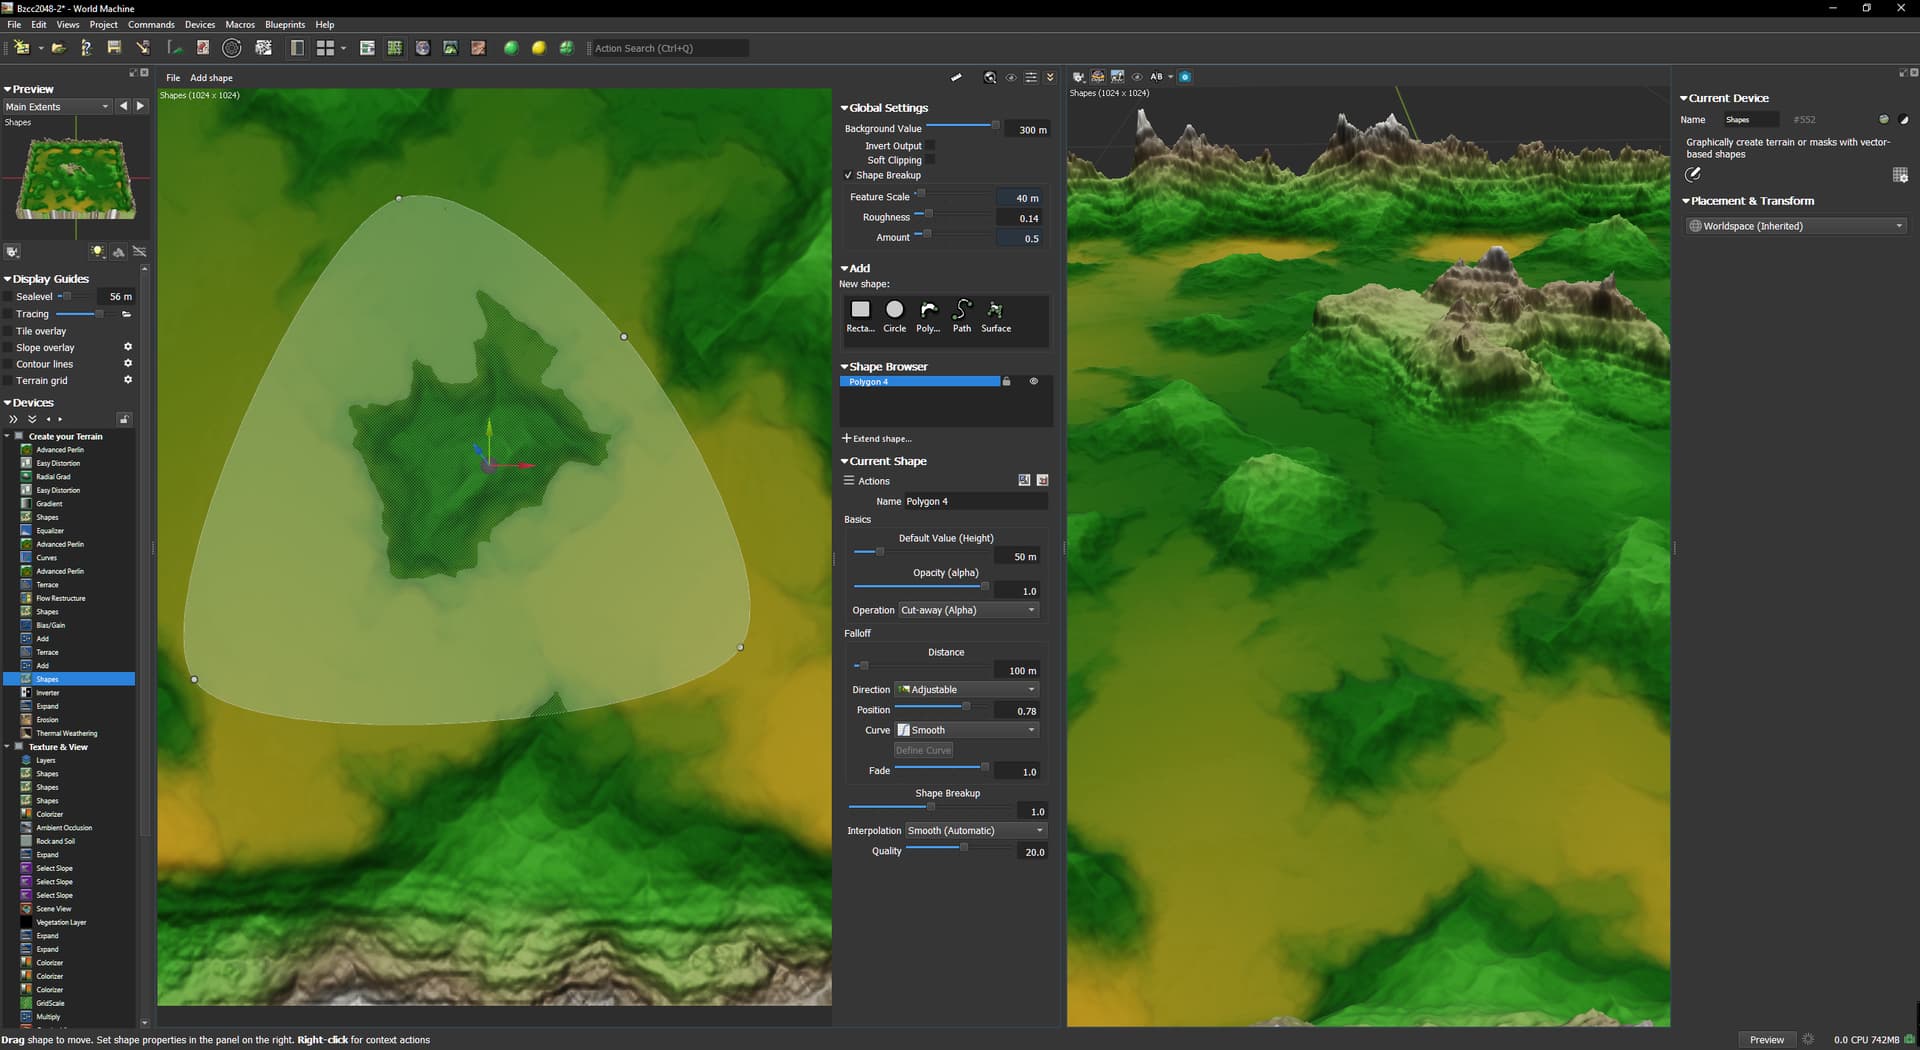Click the Rectangle new shape icon
This screenshot has width=1920, height=1050.
point(860,310)
